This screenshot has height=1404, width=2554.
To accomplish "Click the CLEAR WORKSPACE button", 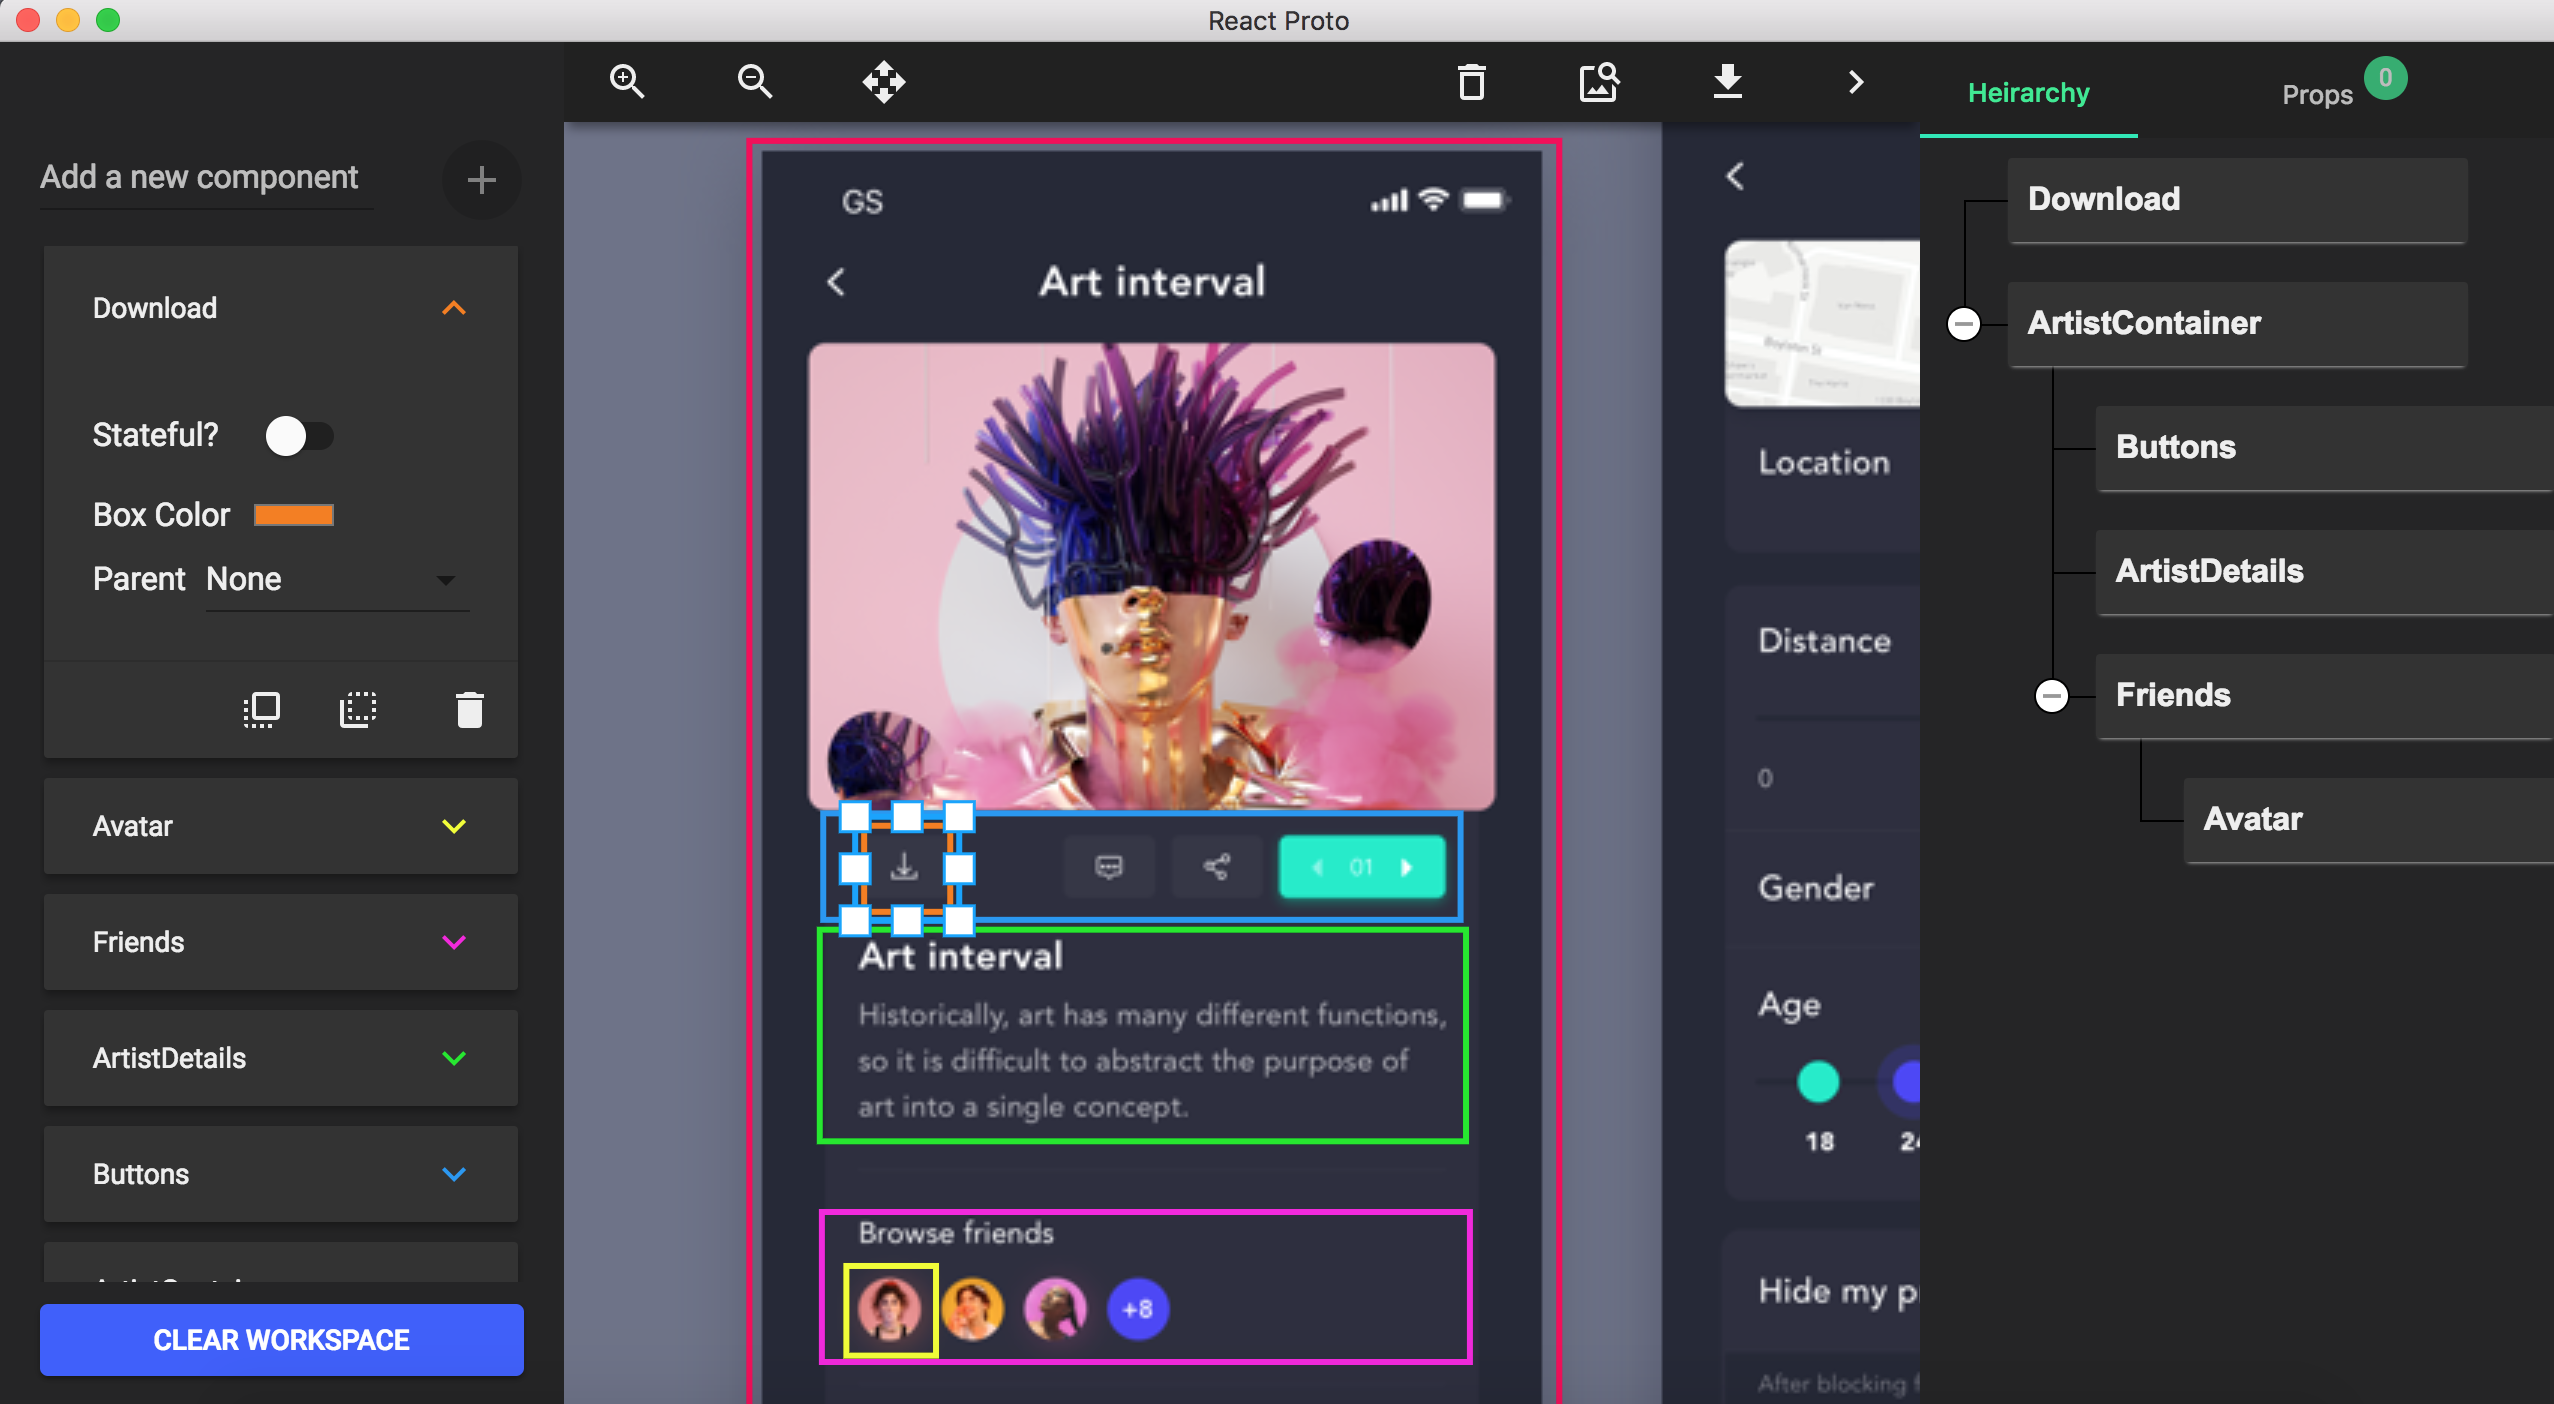I will pyautogui.click(x=281, y=1339).
